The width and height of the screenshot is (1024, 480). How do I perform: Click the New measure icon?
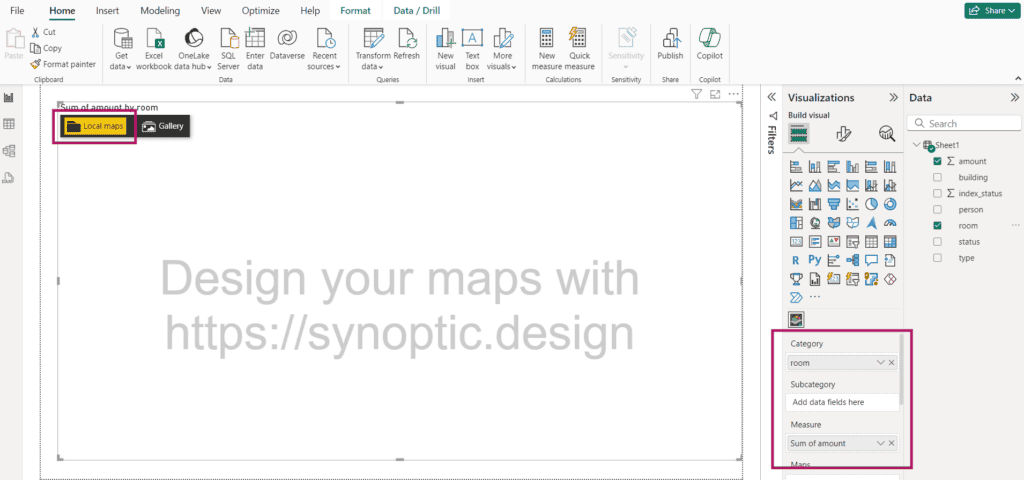pyautogui.click(x=547, y=39)
